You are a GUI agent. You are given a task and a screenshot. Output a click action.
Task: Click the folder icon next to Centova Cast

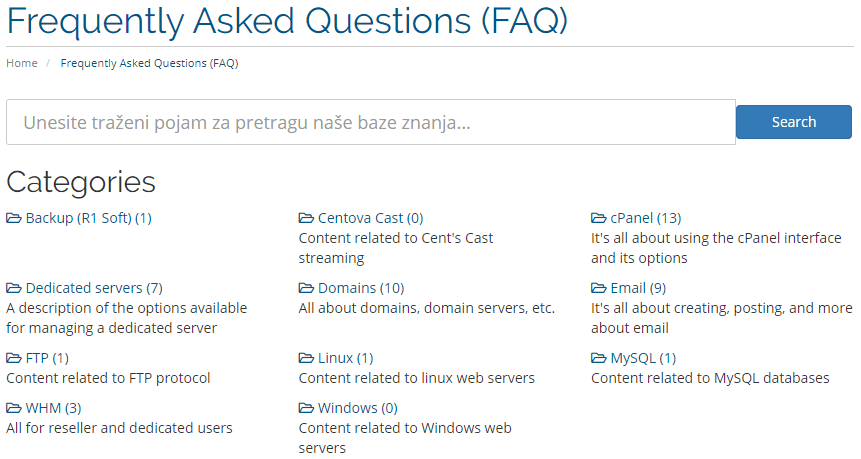tap(306, 219)
